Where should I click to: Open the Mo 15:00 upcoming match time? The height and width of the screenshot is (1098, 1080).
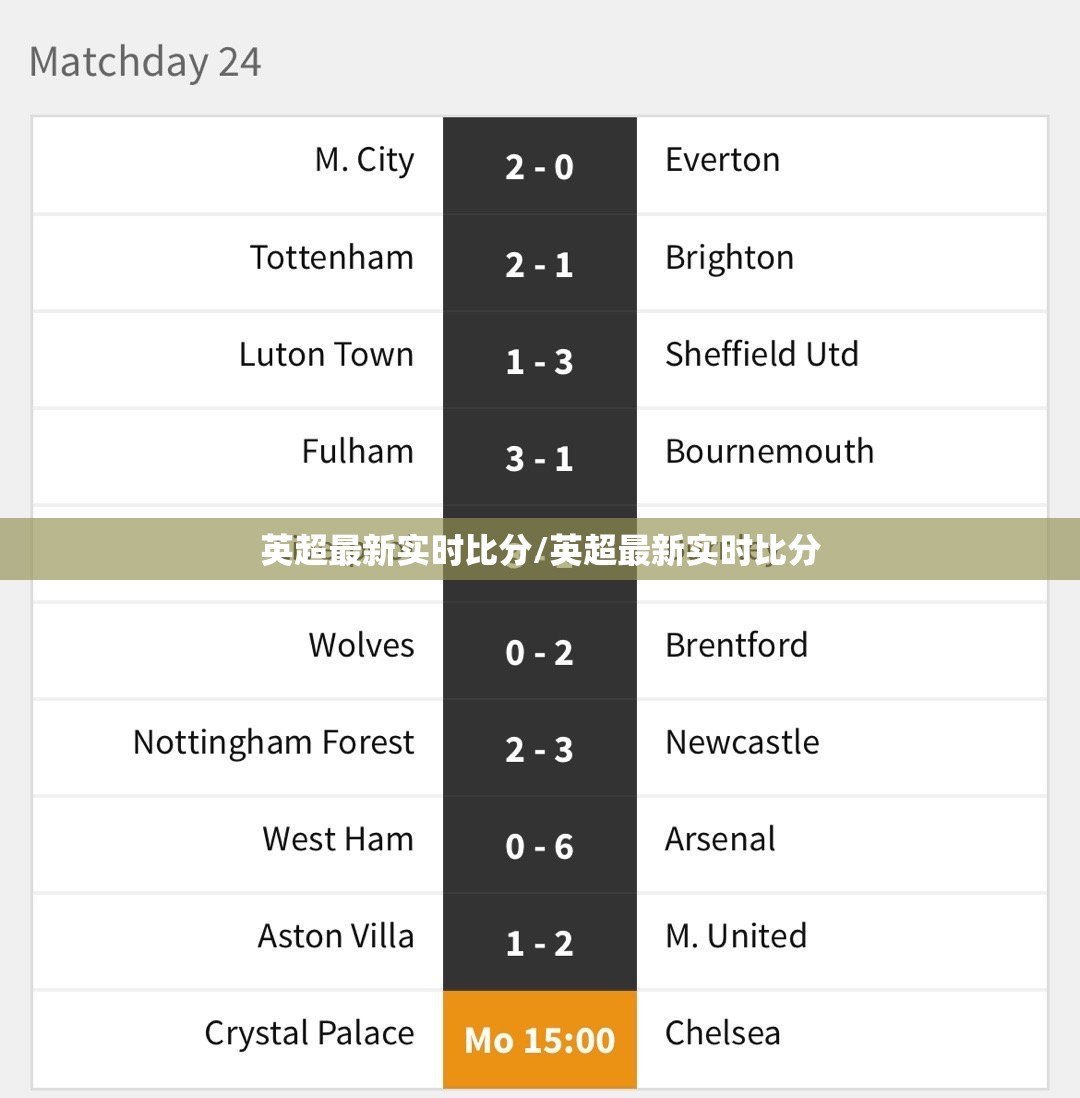[x=540, y=1040]
